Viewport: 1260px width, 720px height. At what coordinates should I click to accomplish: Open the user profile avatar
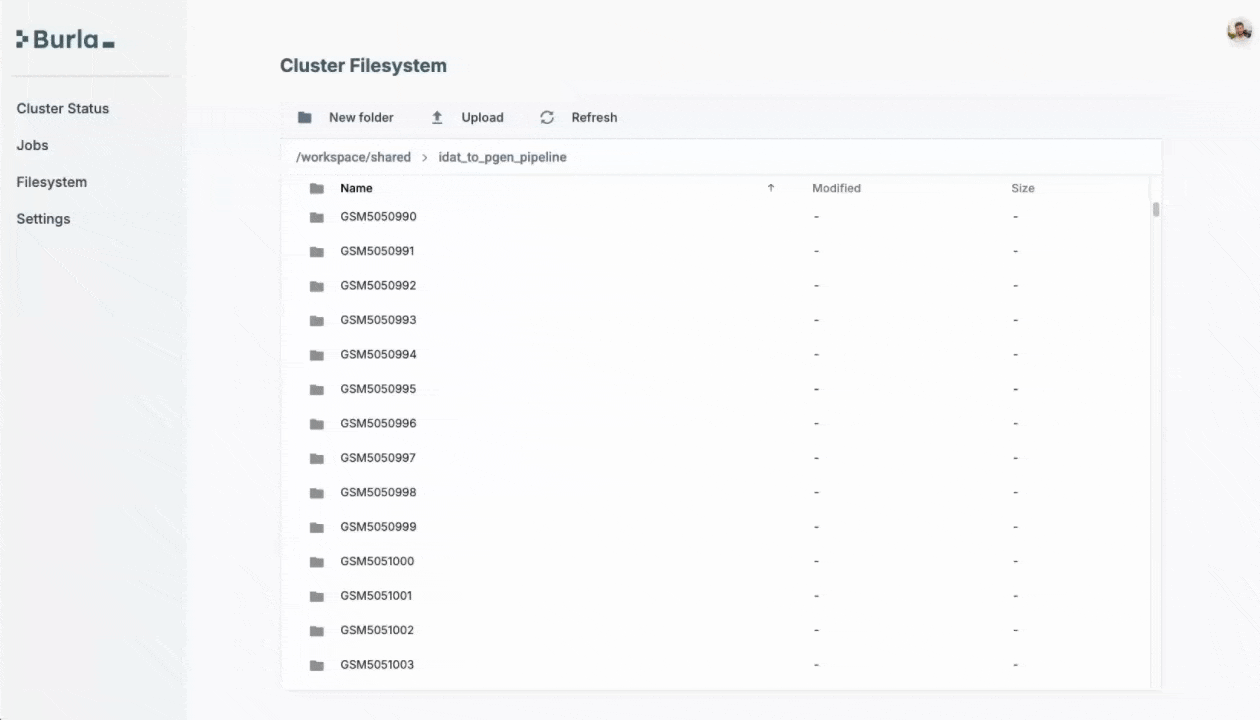[x=1239, y=31]
